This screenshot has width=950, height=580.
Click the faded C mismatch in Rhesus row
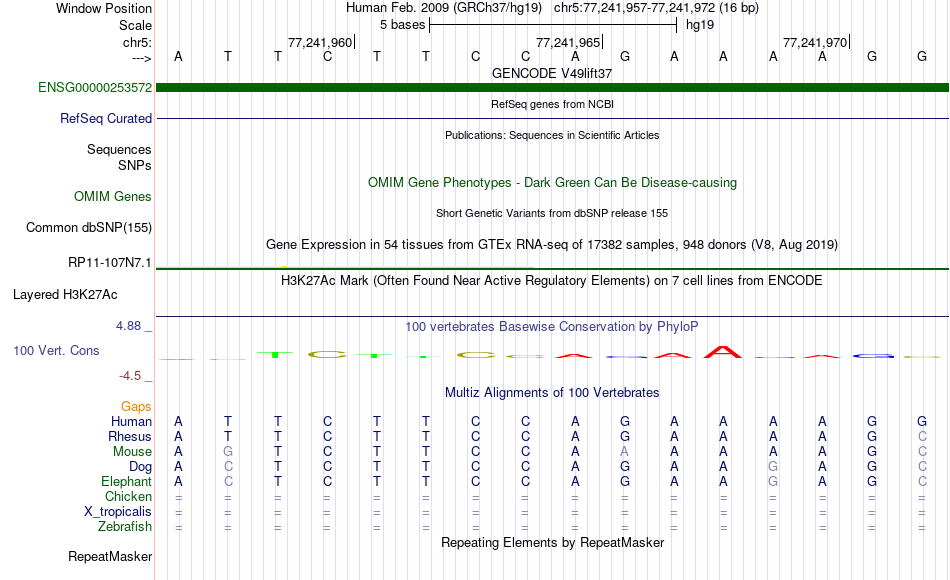[x=922, y=436]
